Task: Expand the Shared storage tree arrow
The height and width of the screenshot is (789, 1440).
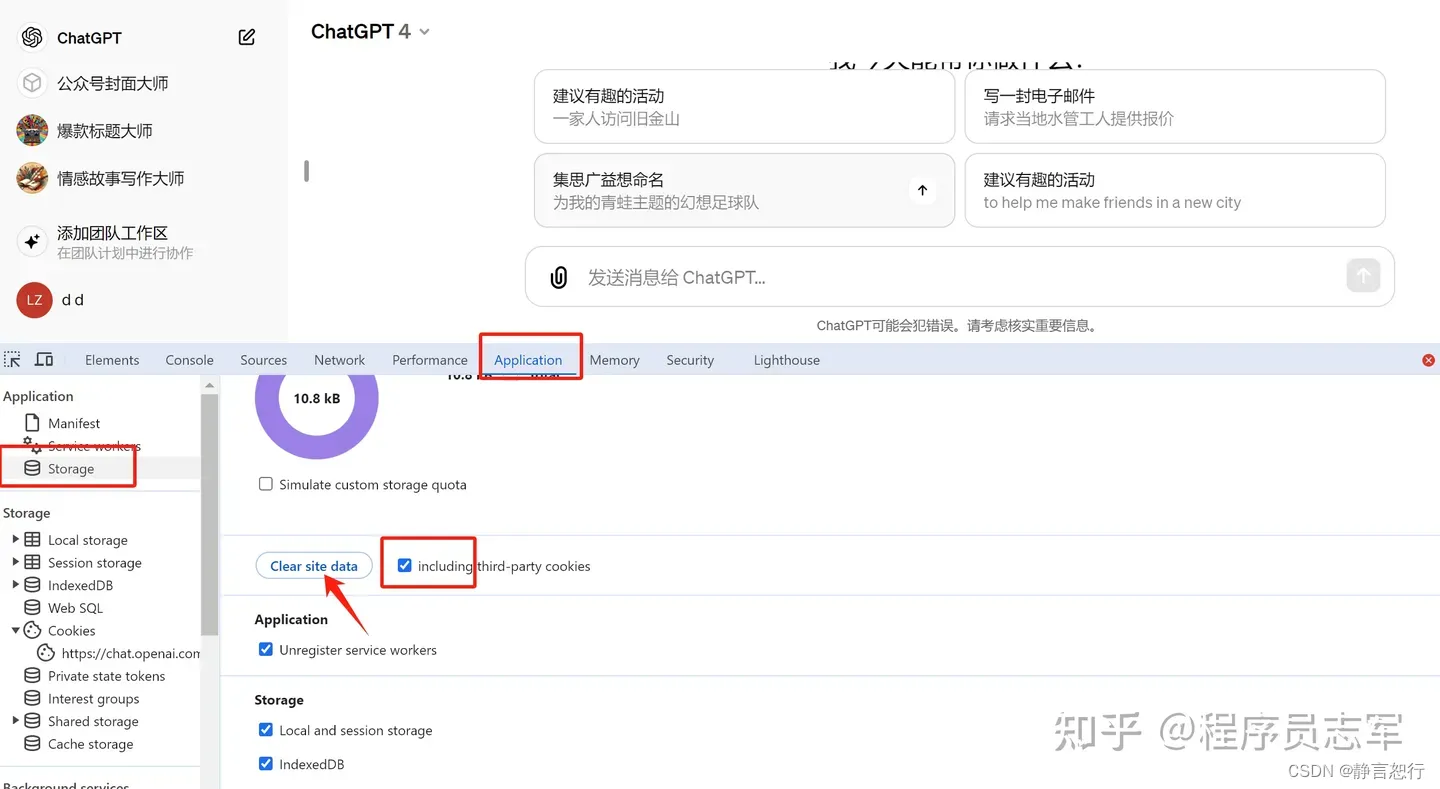Action: tap(15, 721)
